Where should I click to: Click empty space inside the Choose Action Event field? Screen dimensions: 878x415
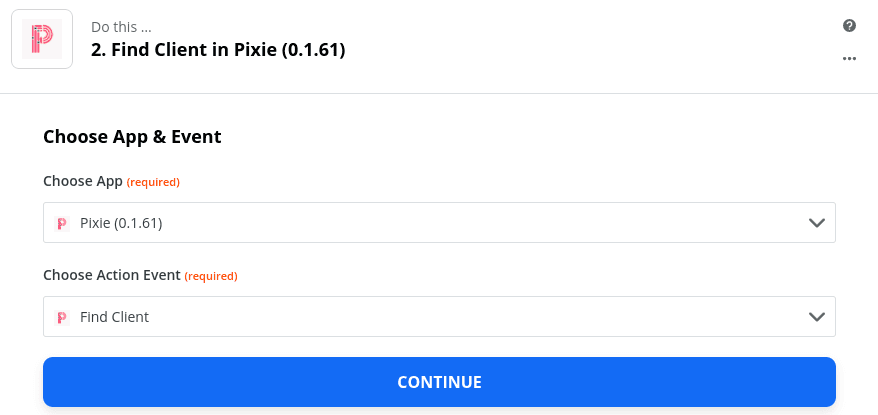[480, 317]
